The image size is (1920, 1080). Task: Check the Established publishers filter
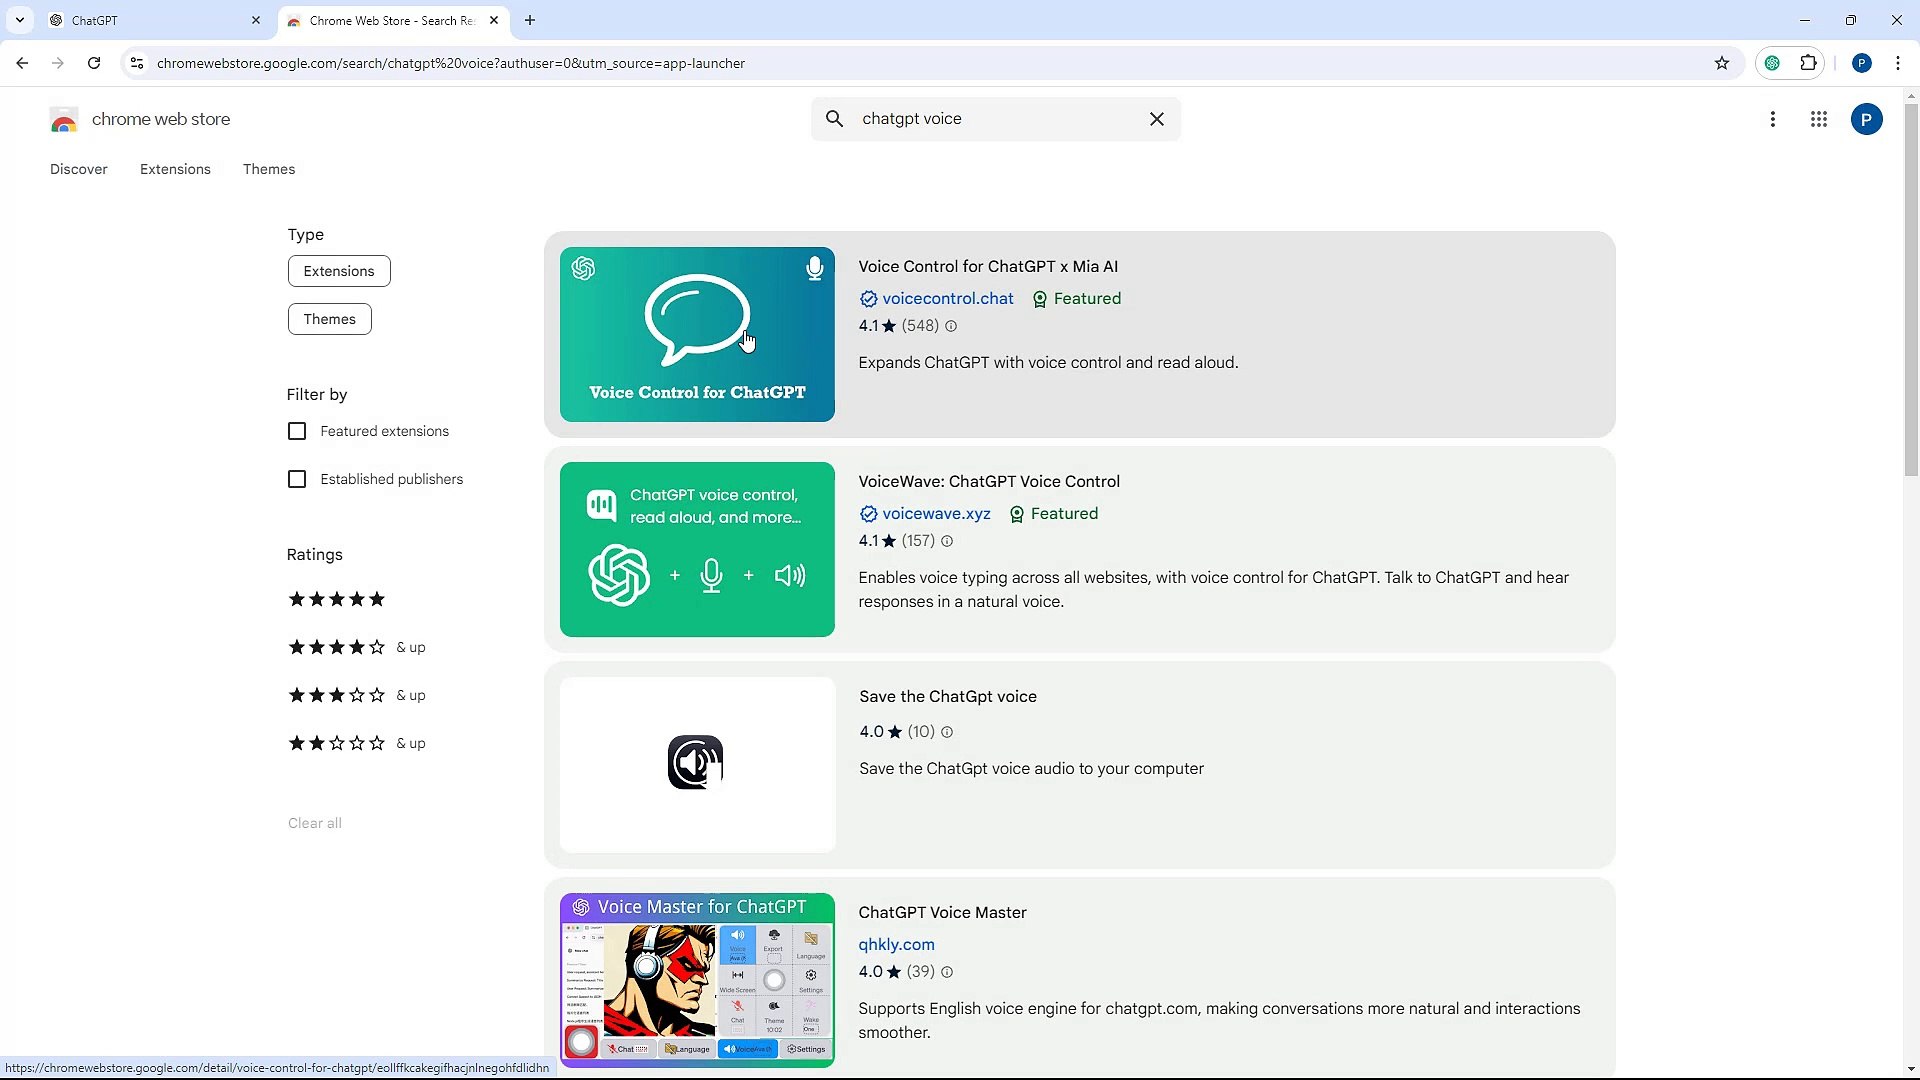[297, 479]
